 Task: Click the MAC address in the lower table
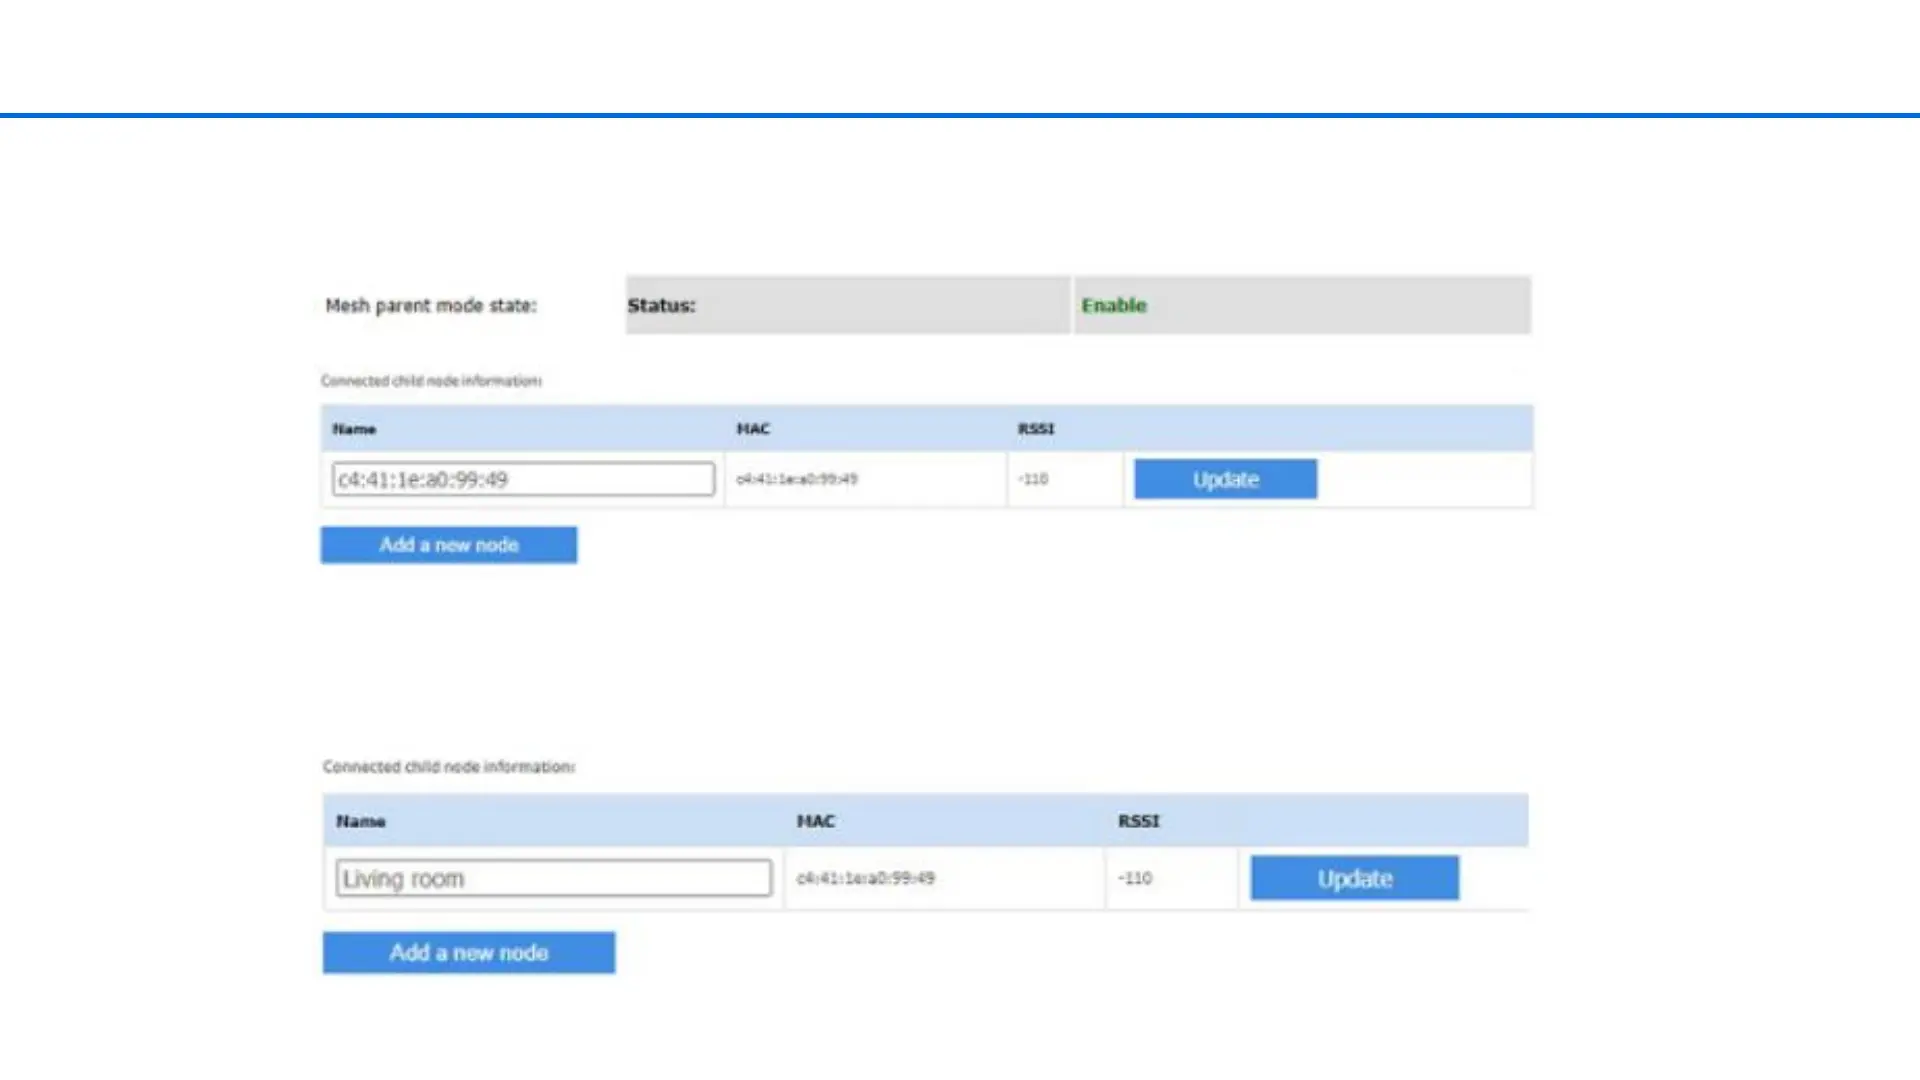[865, 878]
